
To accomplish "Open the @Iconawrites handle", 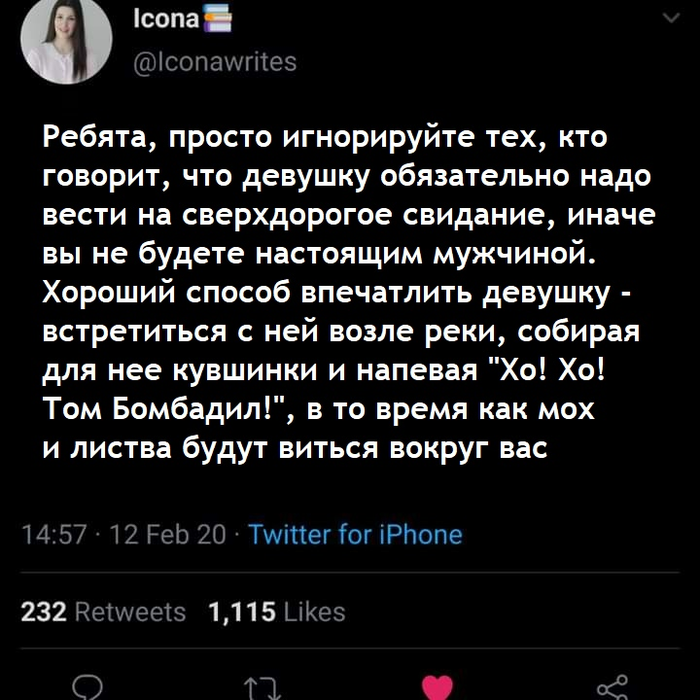I will (x=214, y=62).
